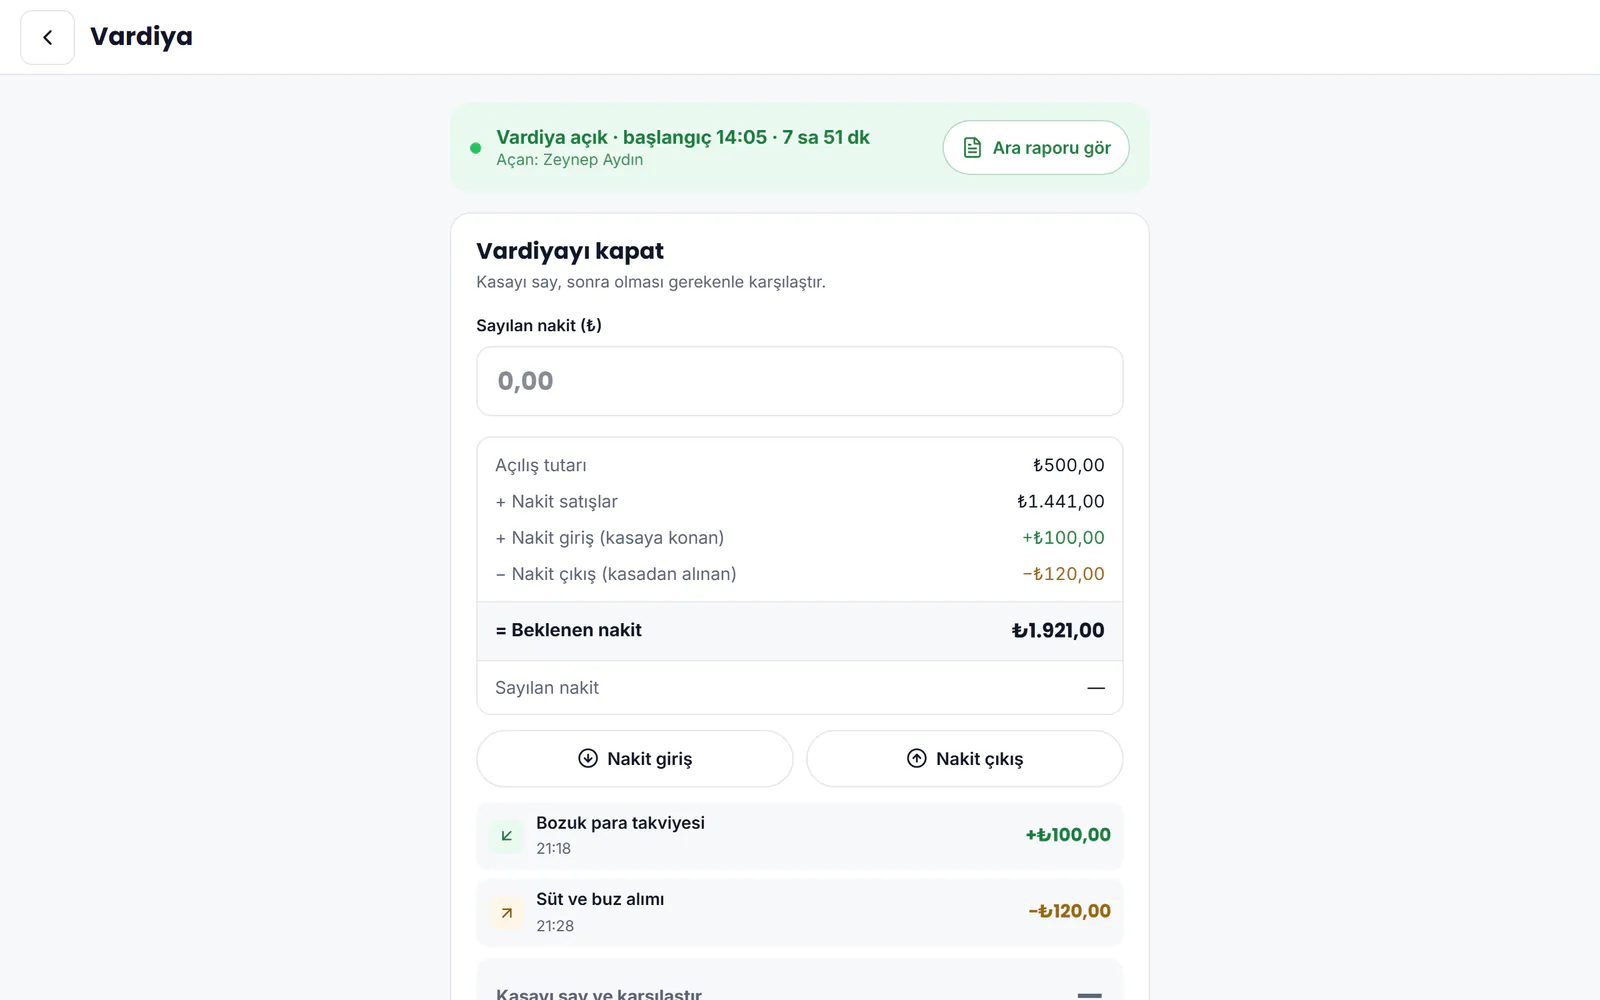
Task: Click the up-arrow circle icon on Nakit çıkış
Action: pyautogui.click(x=917, y=758)
